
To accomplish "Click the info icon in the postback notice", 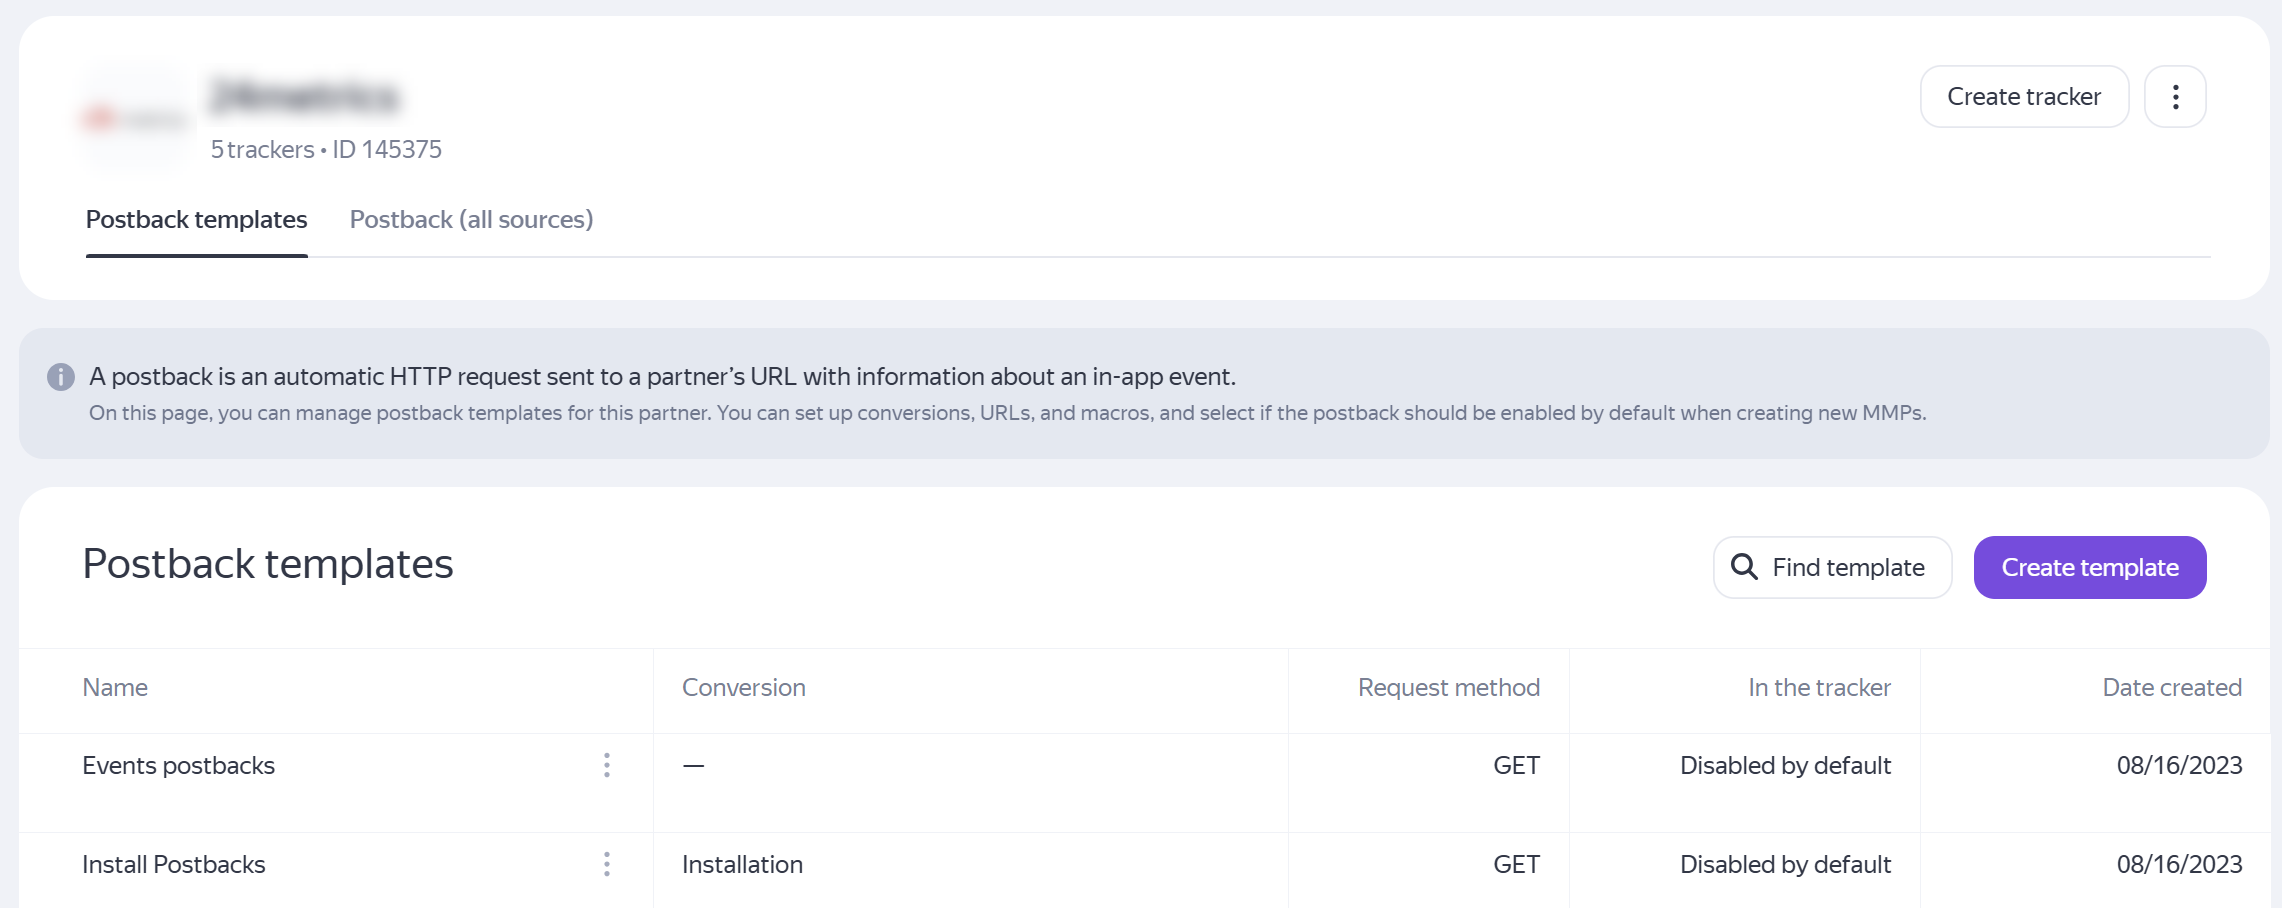I will pyautogui.click(x=61, y=377).
